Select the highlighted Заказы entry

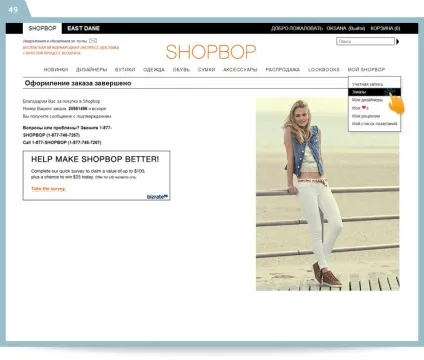pyautogui.click(x=374, y=92)
